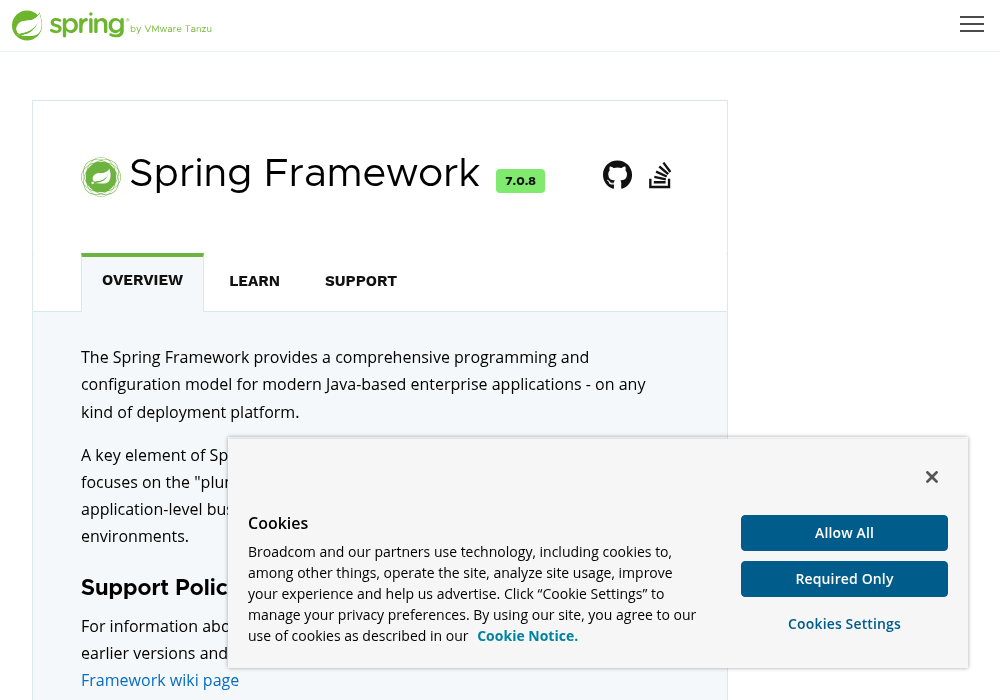Click the Spring Framework project leaf icon
The height and width of the screenshot is (700, 1000).
coord(101,177)
